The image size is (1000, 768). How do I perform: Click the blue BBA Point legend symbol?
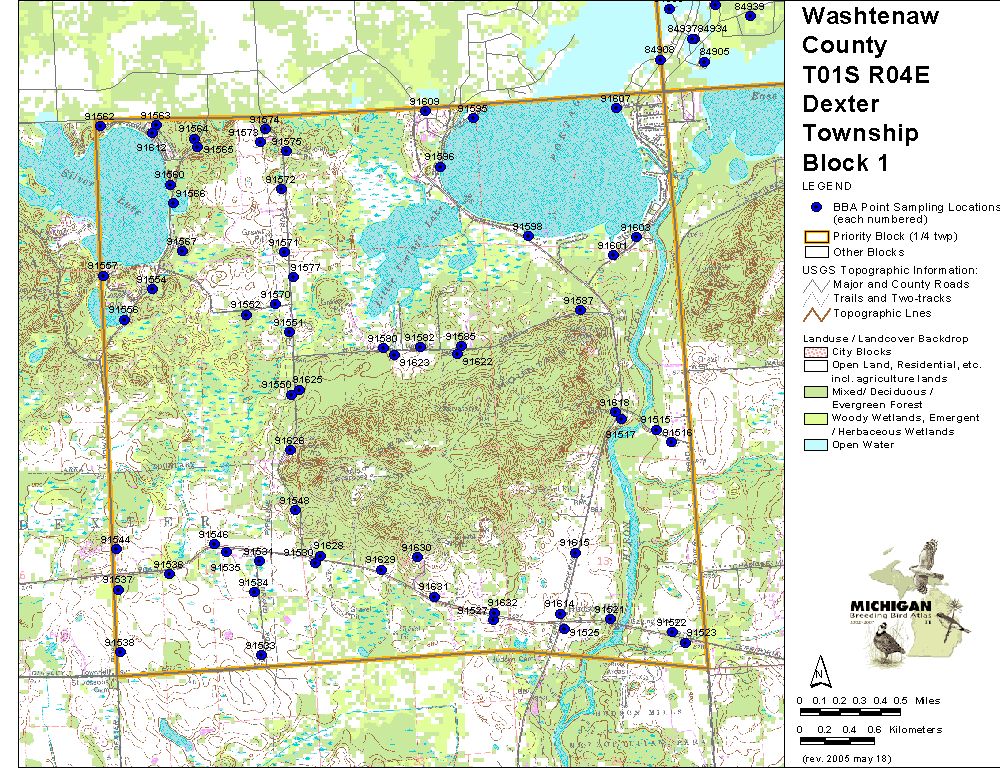[816, 207]
